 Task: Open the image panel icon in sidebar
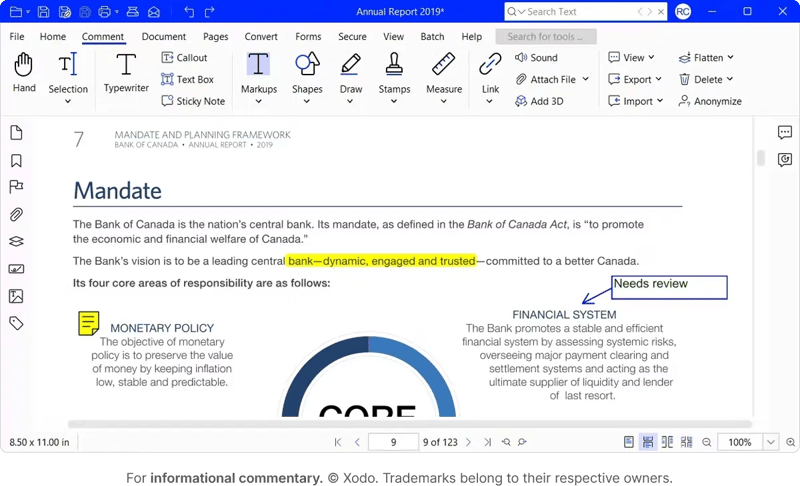16,296
